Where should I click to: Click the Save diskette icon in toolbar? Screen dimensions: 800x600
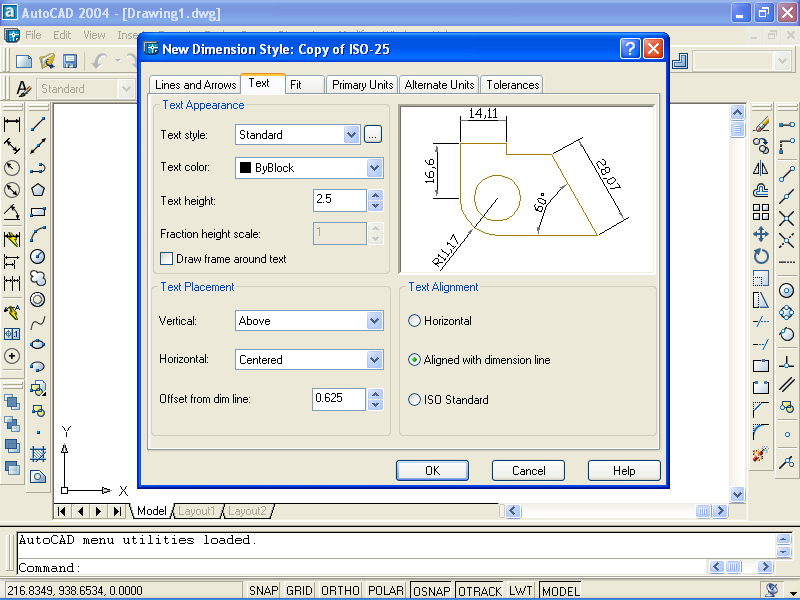[70, 62]
